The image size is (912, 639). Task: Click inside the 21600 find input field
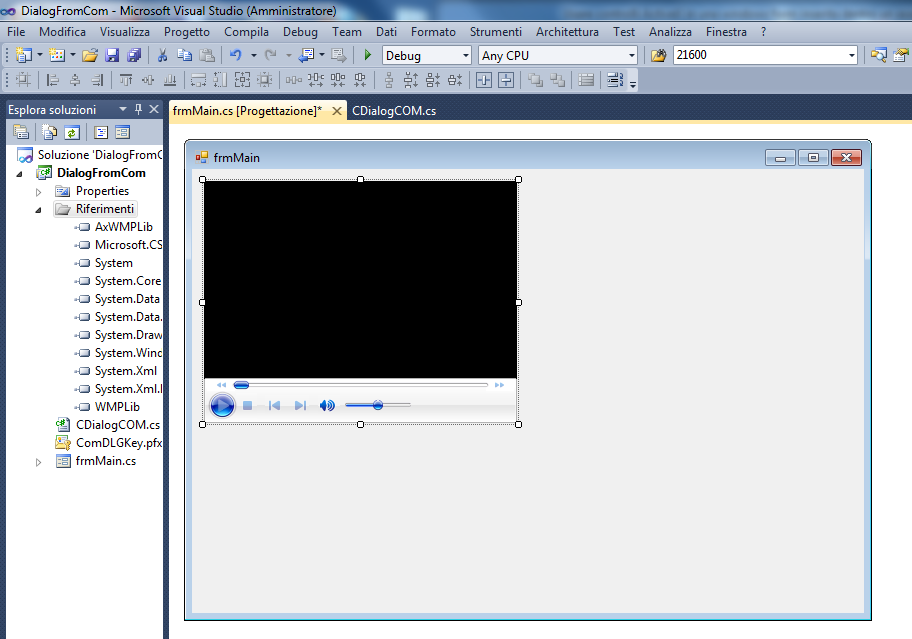click(x=759, y=55)
